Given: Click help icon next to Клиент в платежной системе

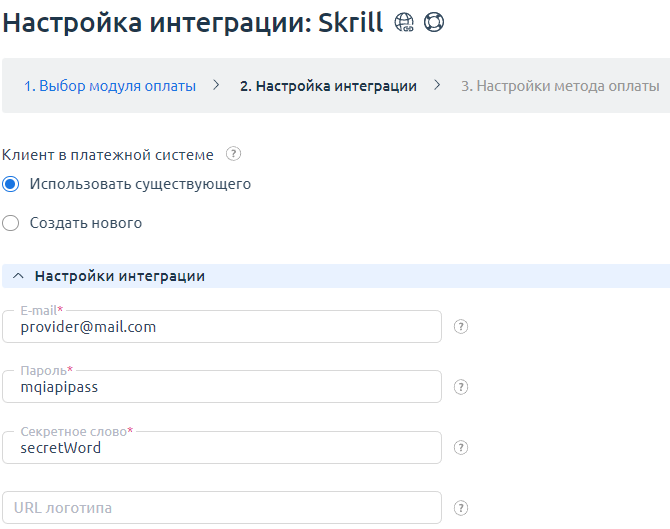Looking at the screenshot, I should pyautogui.click(x=234, y=154).
